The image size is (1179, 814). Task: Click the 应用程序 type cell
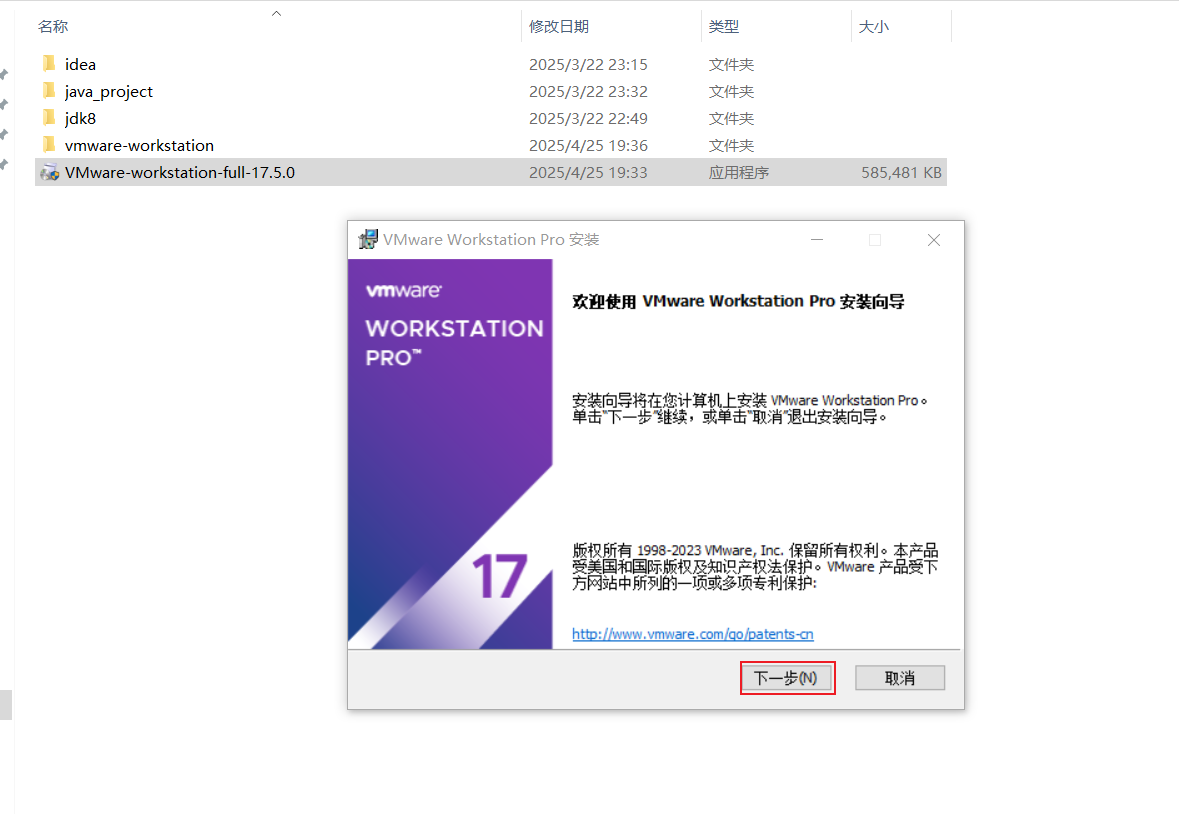coord(738,173)
